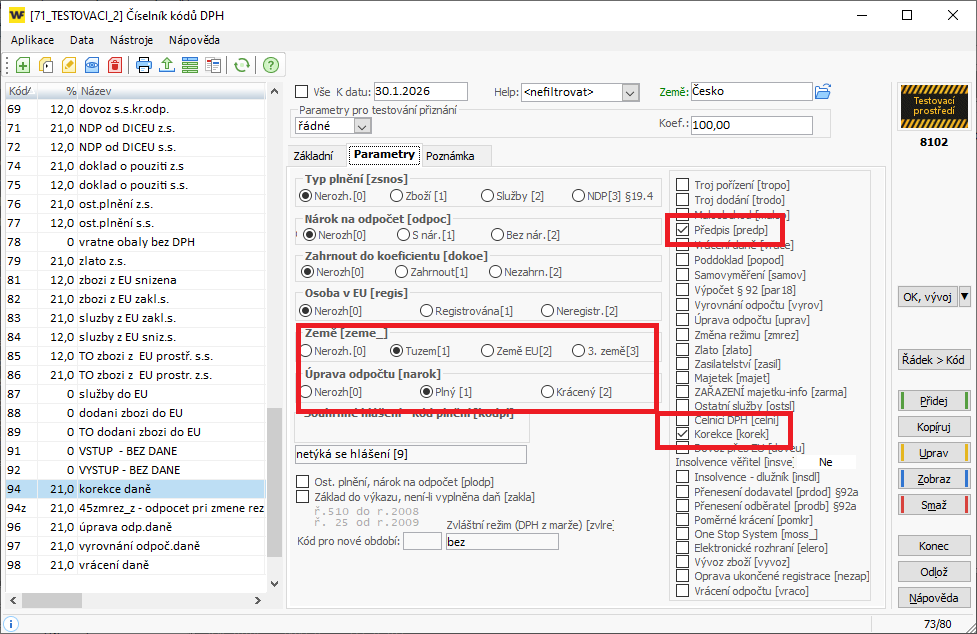Click the Název column header
This screenshot has width=977, height=634.
(x=171, y=91)
